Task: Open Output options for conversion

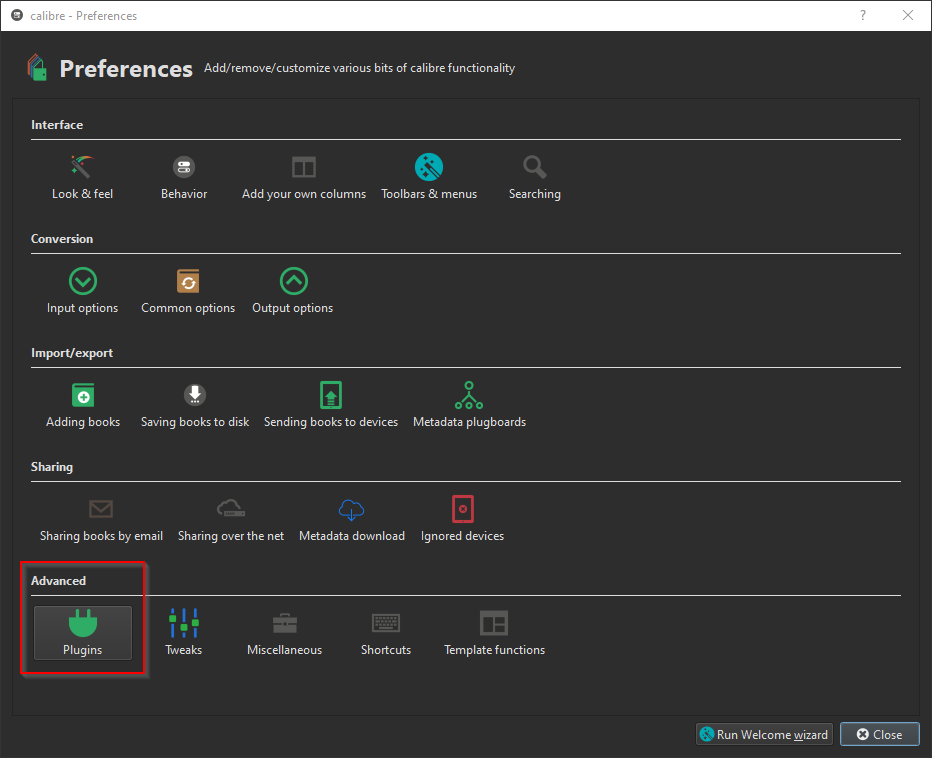Action: [292, 291]
